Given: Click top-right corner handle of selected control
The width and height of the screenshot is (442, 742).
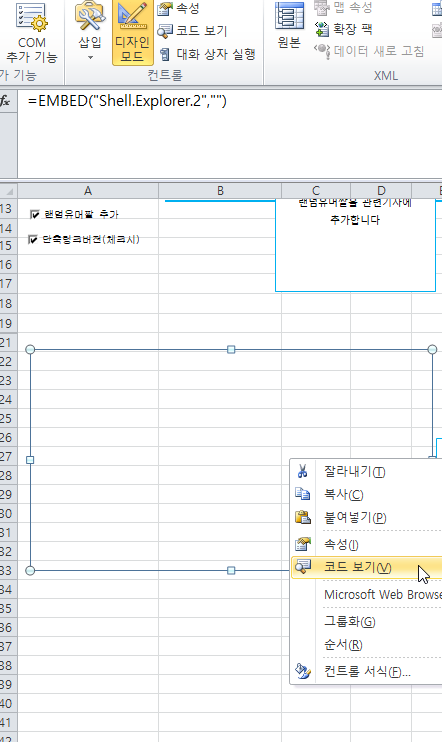Looking at the screenshot, I should (x=432, y=349).
